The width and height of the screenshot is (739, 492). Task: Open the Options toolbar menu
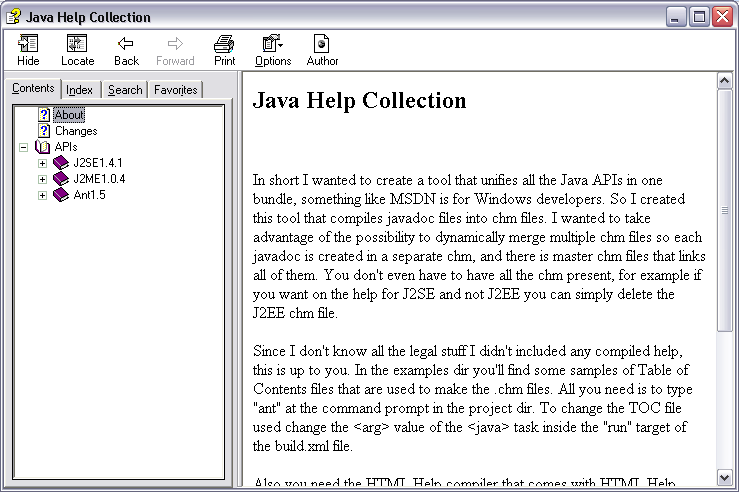pos(272,44)
